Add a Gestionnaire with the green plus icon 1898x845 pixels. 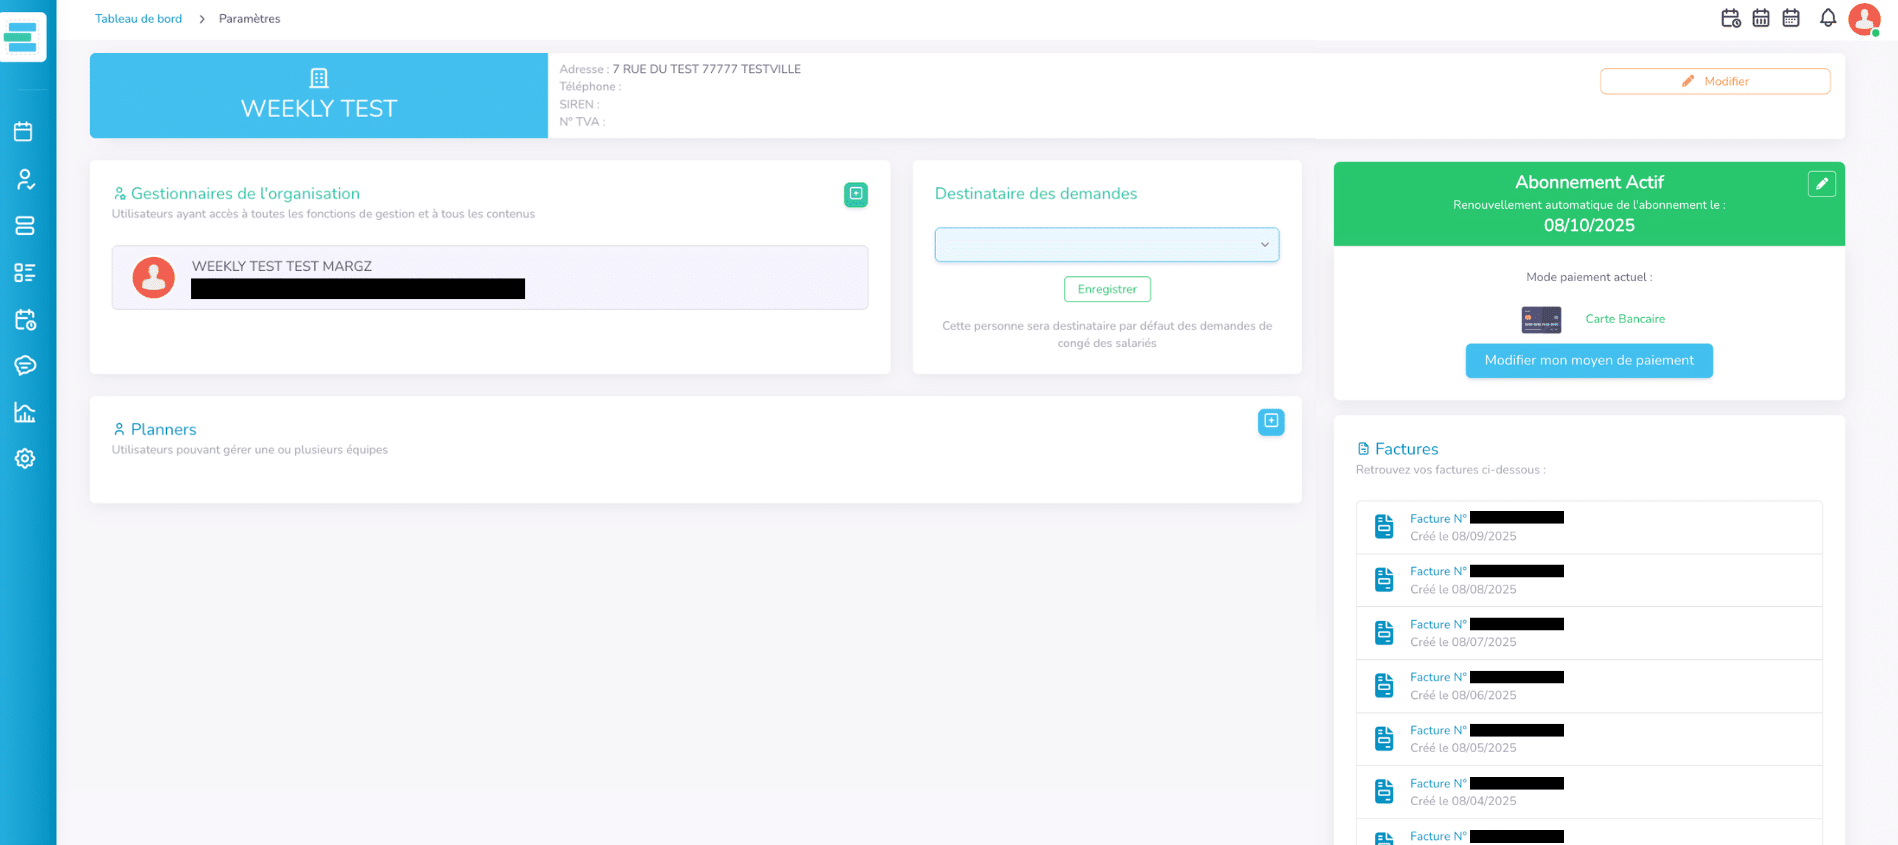coord(856,194)
